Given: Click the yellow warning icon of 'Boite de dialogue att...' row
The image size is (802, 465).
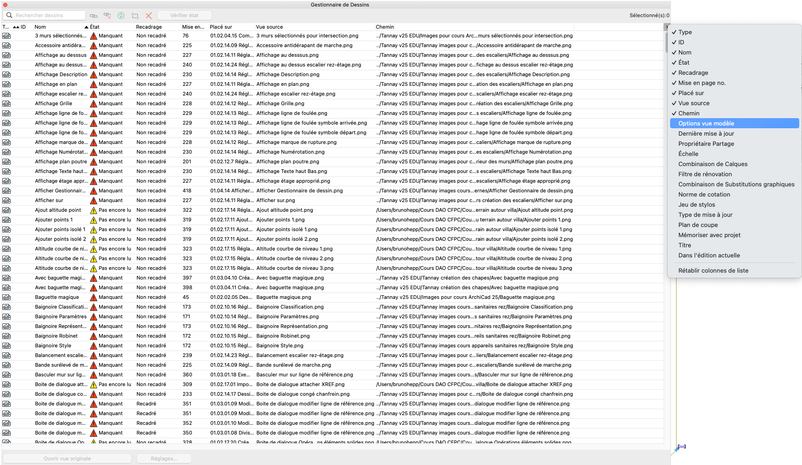Looking at the screenshot, I should coord(94,385).
